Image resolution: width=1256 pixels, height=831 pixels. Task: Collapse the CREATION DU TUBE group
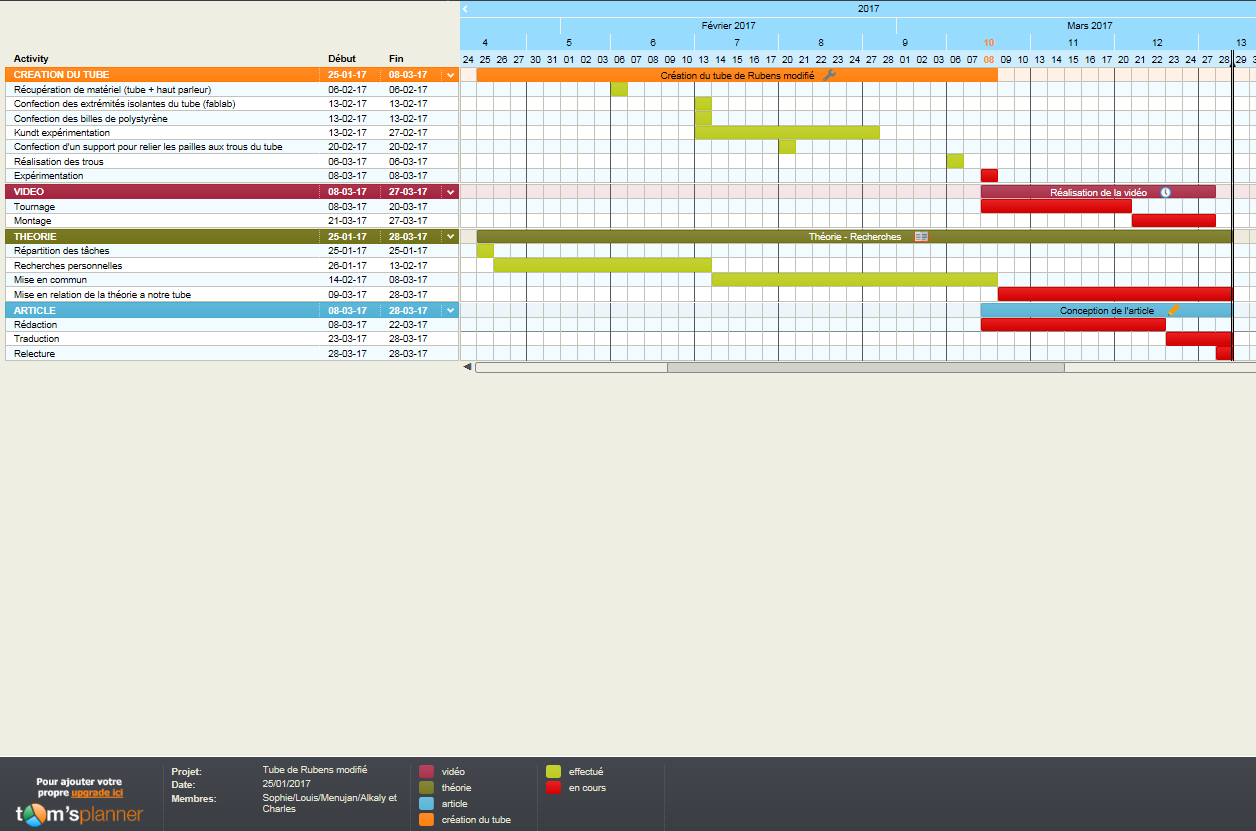click(x=450, y=75)
